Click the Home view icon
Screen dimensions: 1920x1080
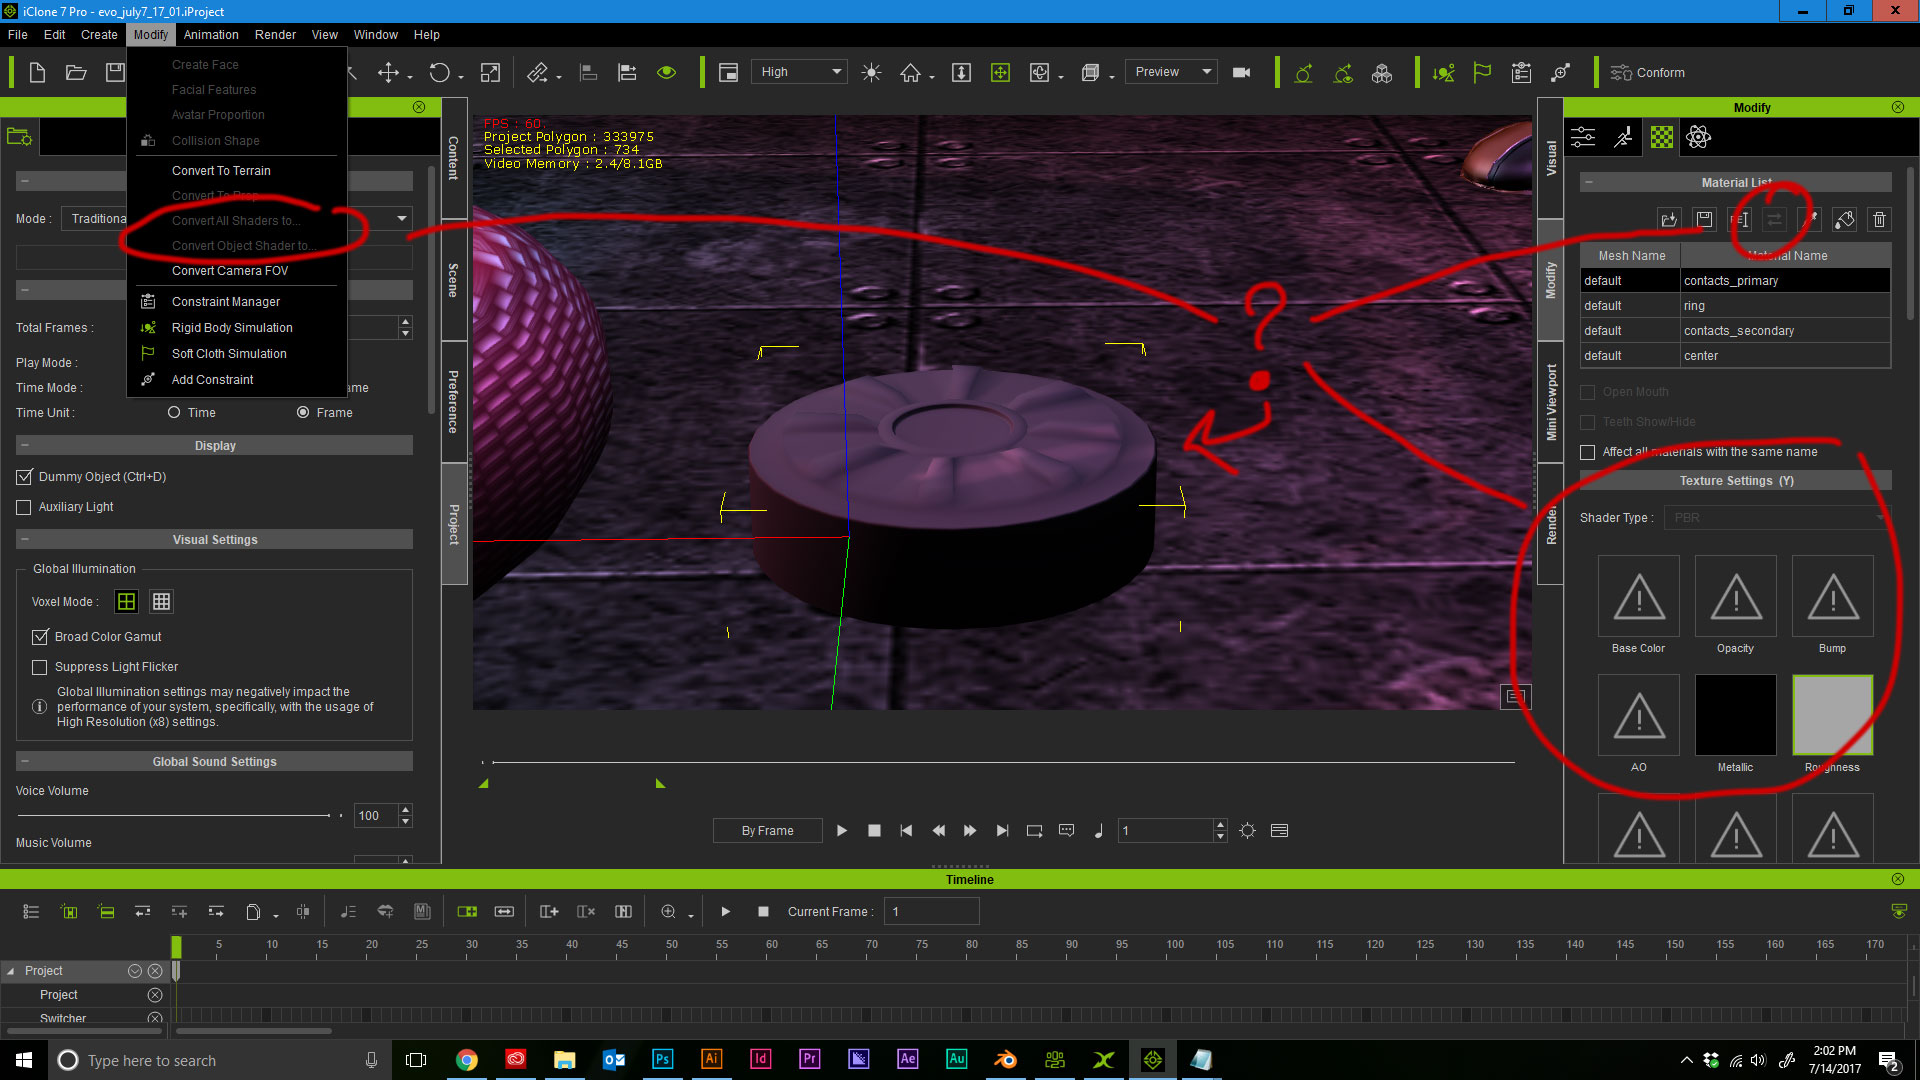point(910,72)
